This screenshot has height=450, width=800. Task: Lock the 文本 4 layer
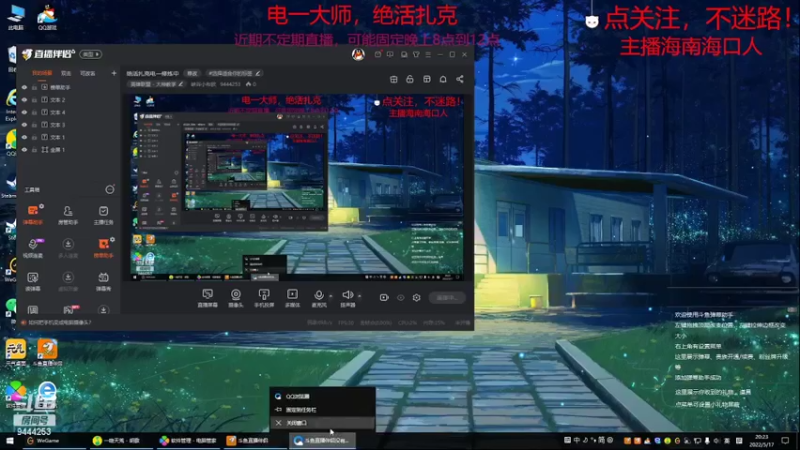pyautogui.click(x=34, y=112)
